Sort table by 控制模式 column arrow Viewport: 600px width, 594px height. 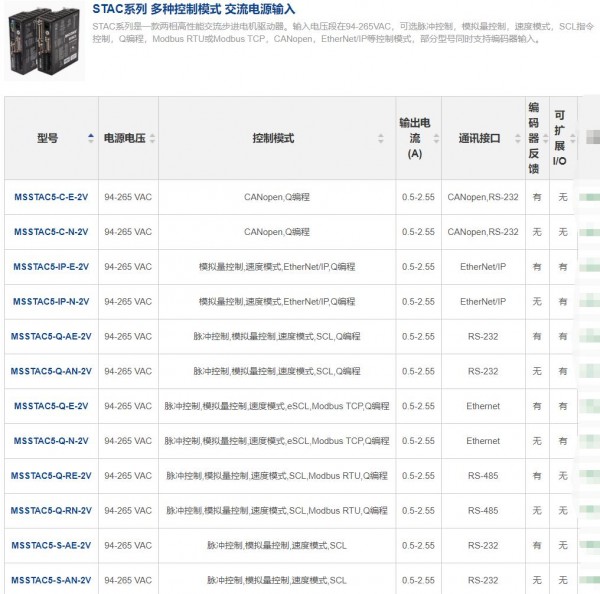click(380, 138)
